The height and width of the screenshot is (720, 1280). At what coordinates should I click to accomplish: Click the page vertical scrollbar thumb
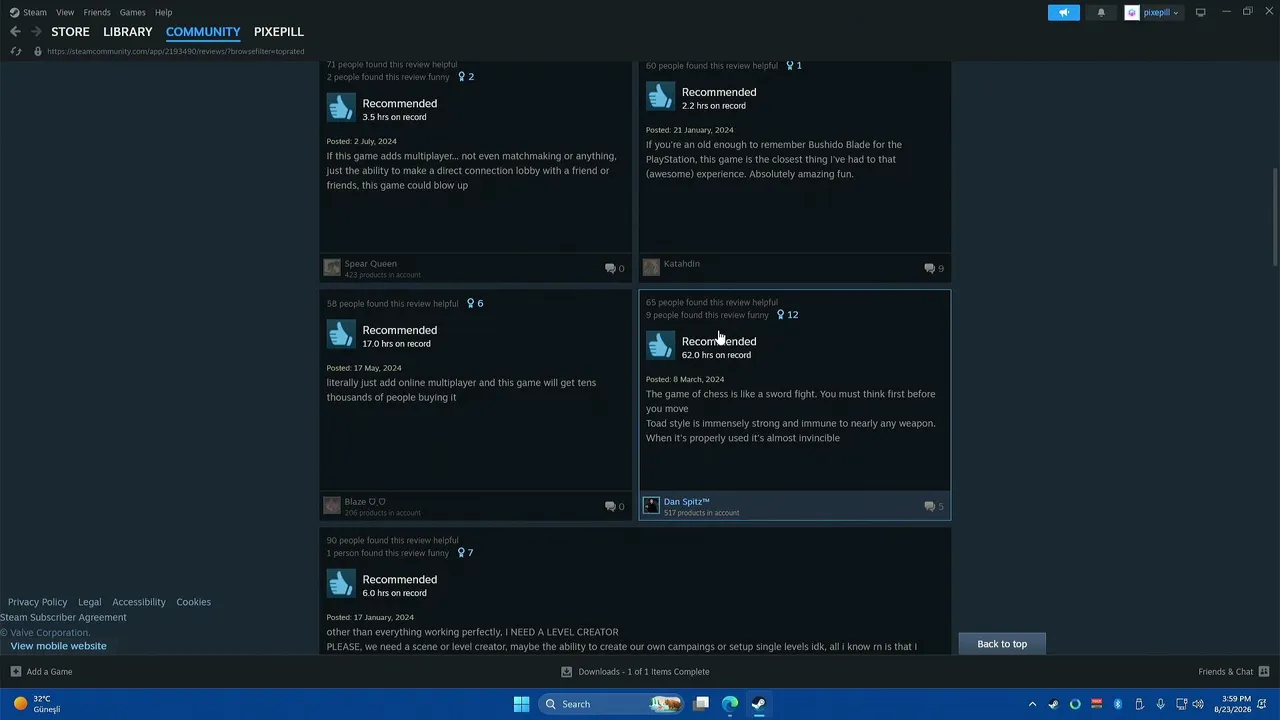tap(1274, 215)
